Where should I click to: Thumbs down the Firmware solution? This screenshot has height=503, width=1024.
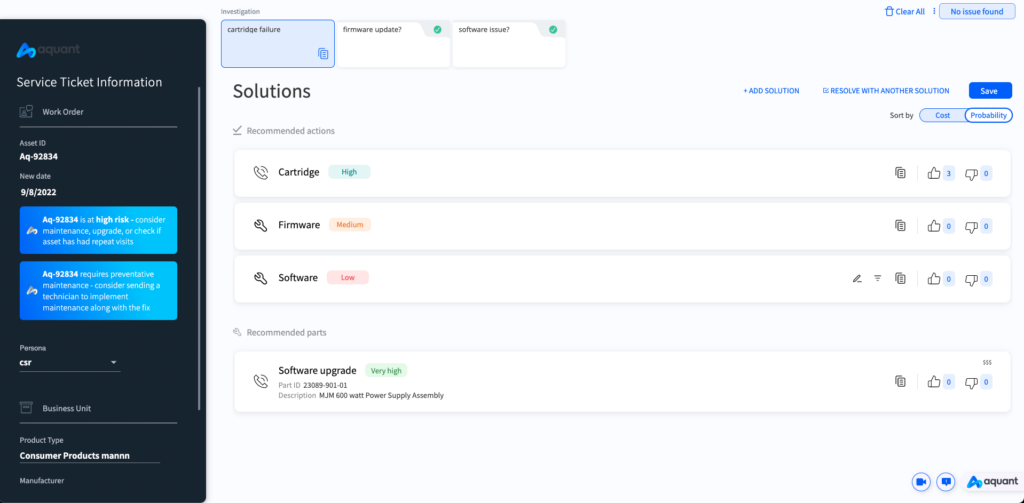coord(971,226)
